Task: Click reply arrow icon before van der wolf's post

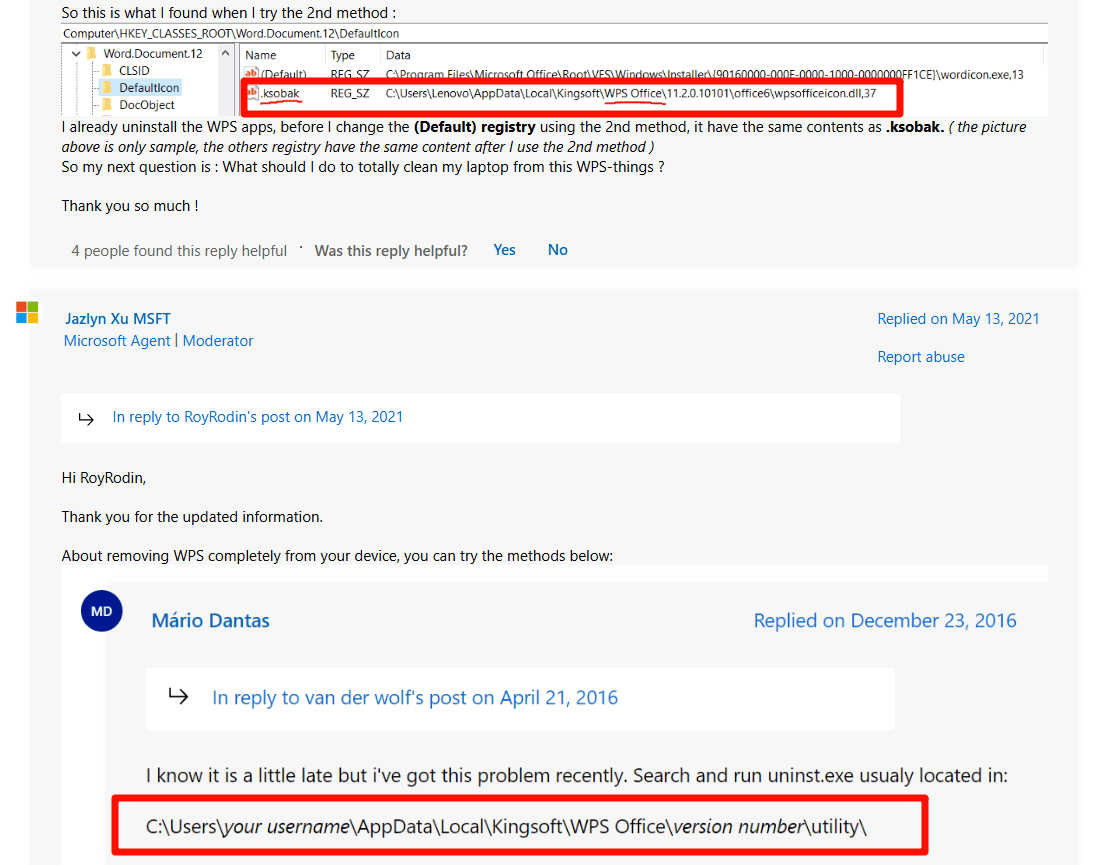Action: pos(178,696)
